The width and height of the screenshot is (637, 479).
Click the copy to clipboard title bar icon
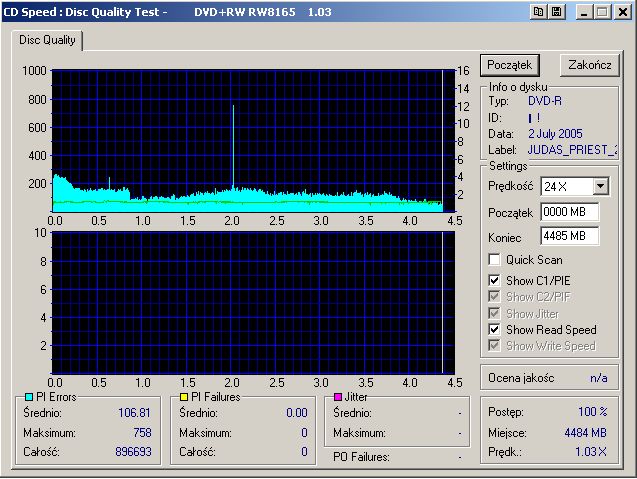pos(539,12)
